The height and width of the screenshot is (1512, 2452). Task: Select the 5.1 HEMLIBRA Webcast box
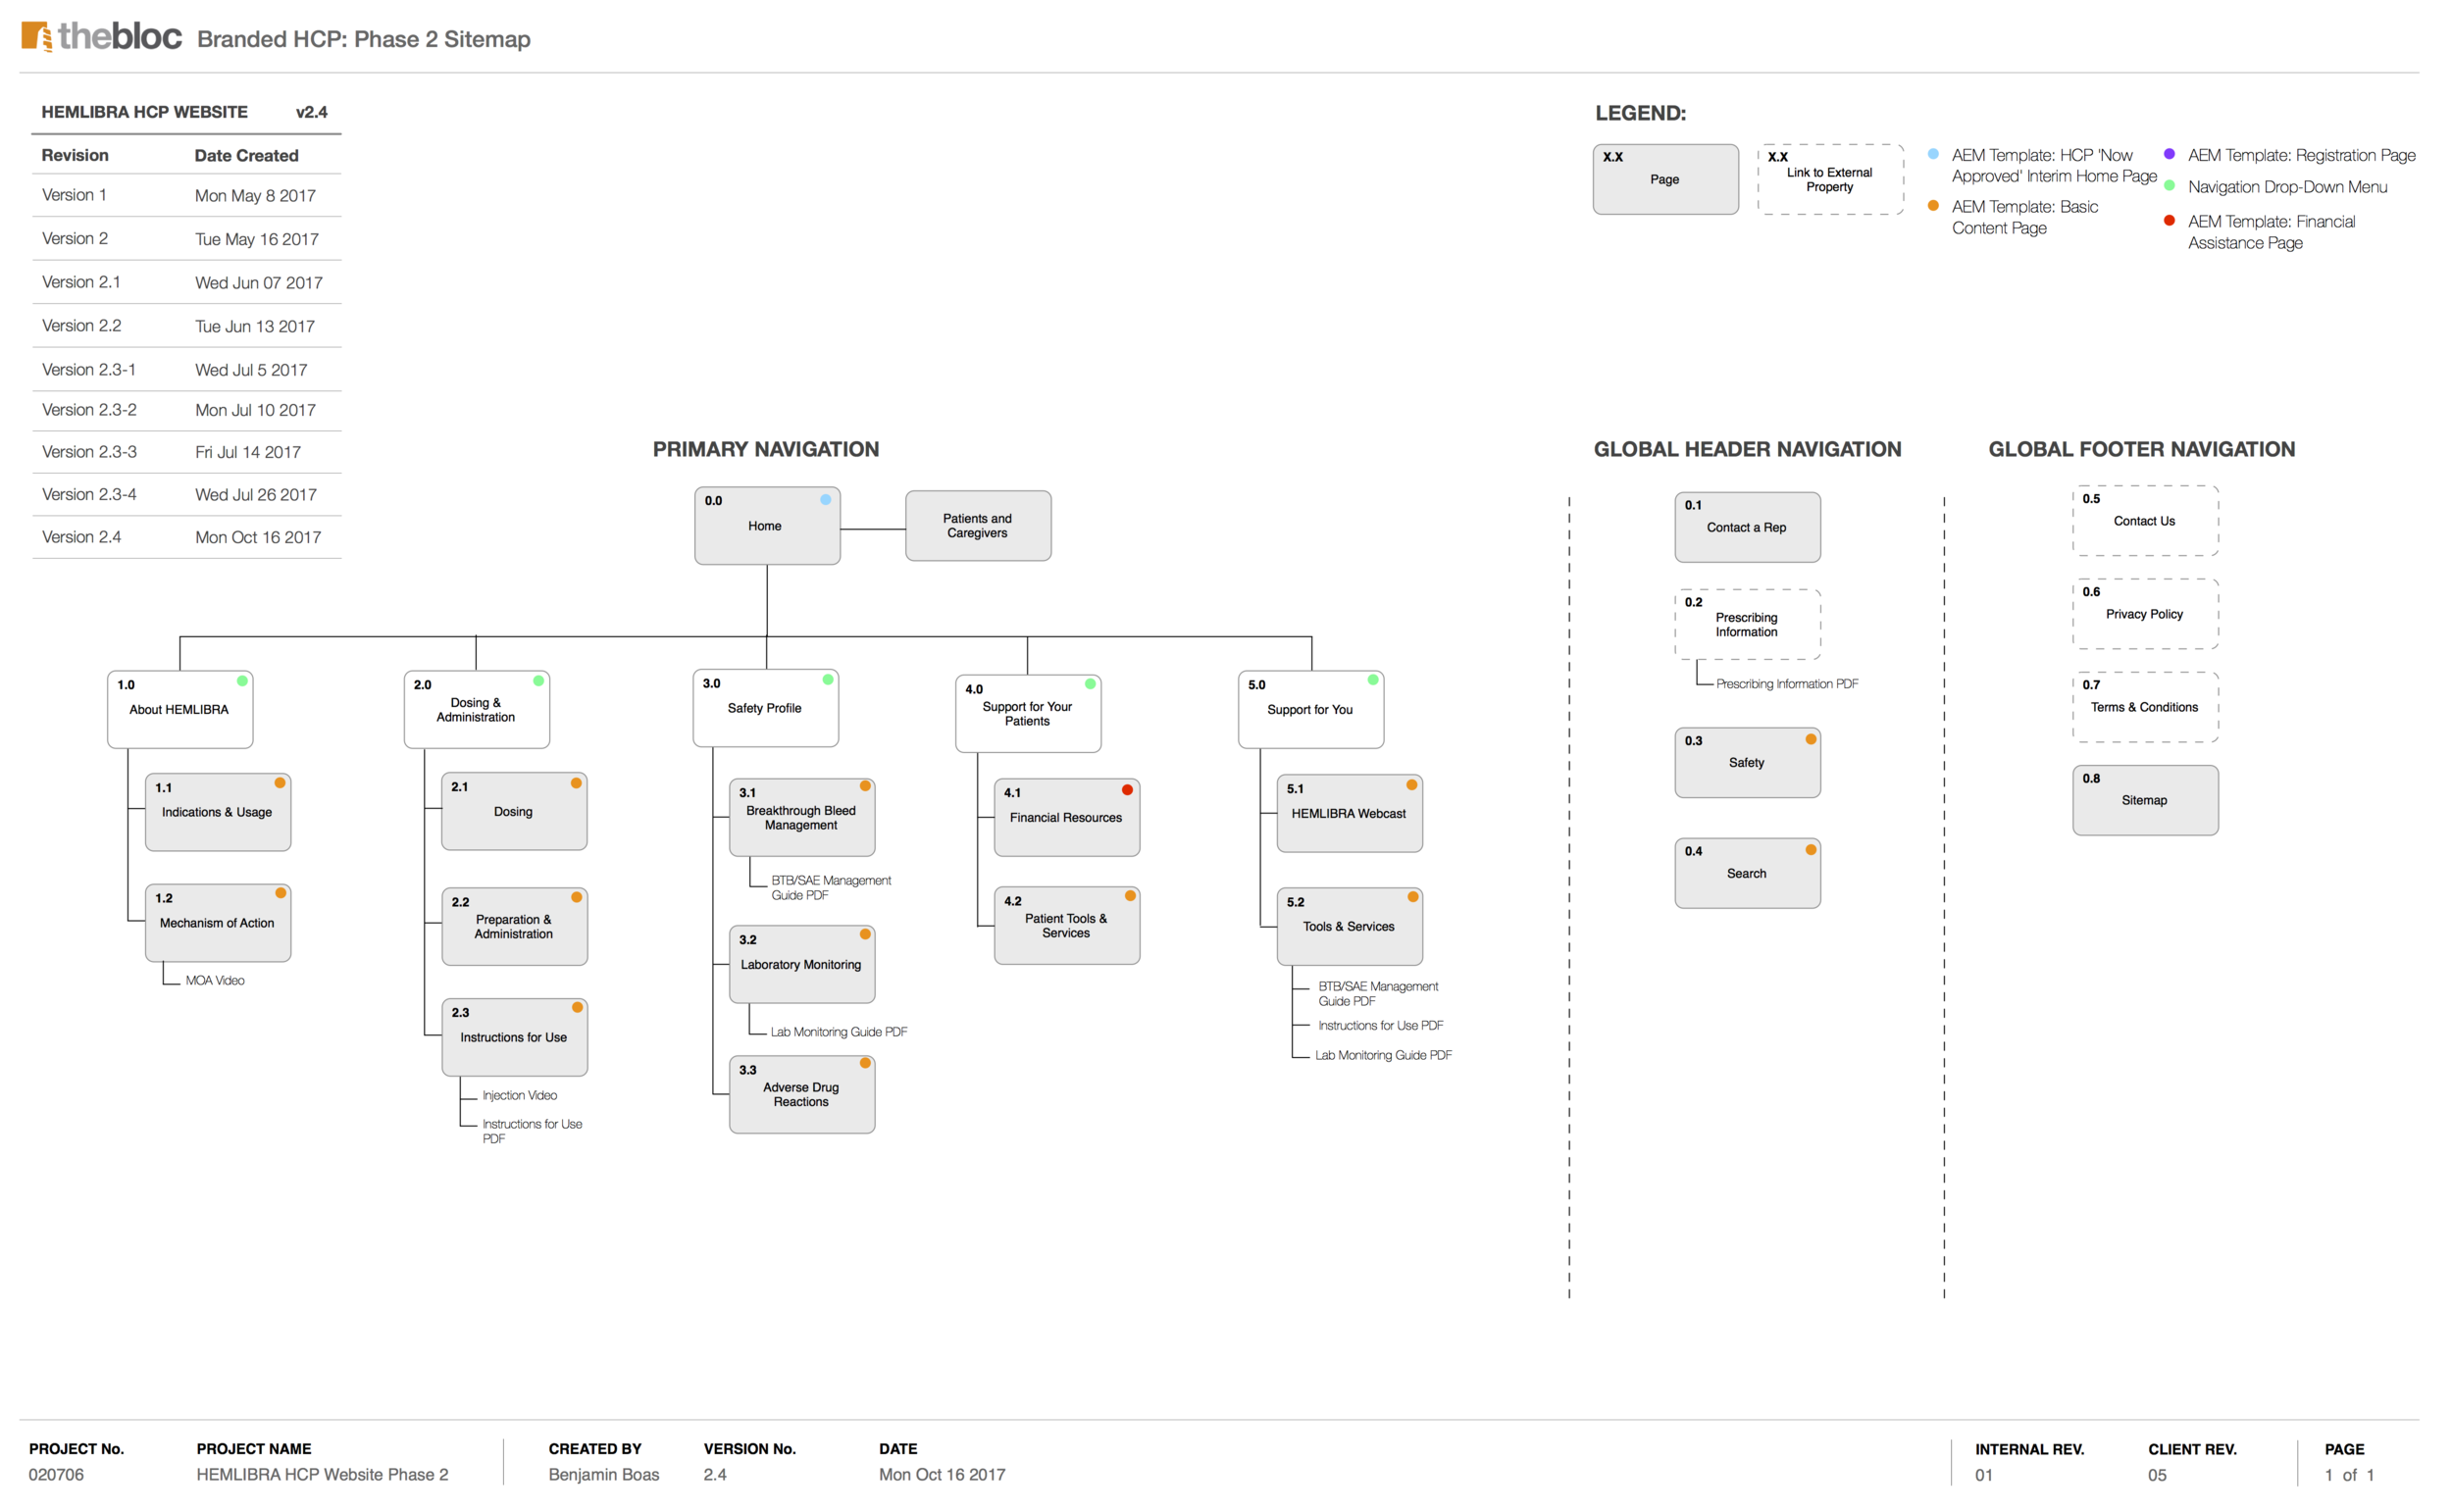[1350, 814]
